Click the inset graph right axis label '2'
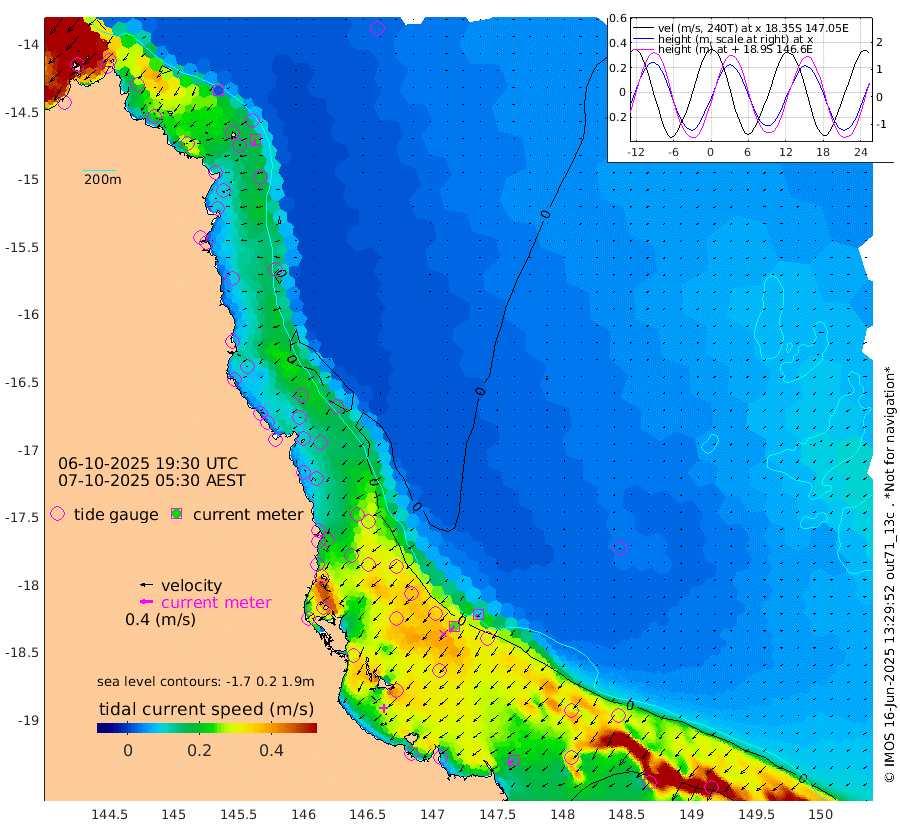Screen dimensions: 900x834 coord(879,42)
